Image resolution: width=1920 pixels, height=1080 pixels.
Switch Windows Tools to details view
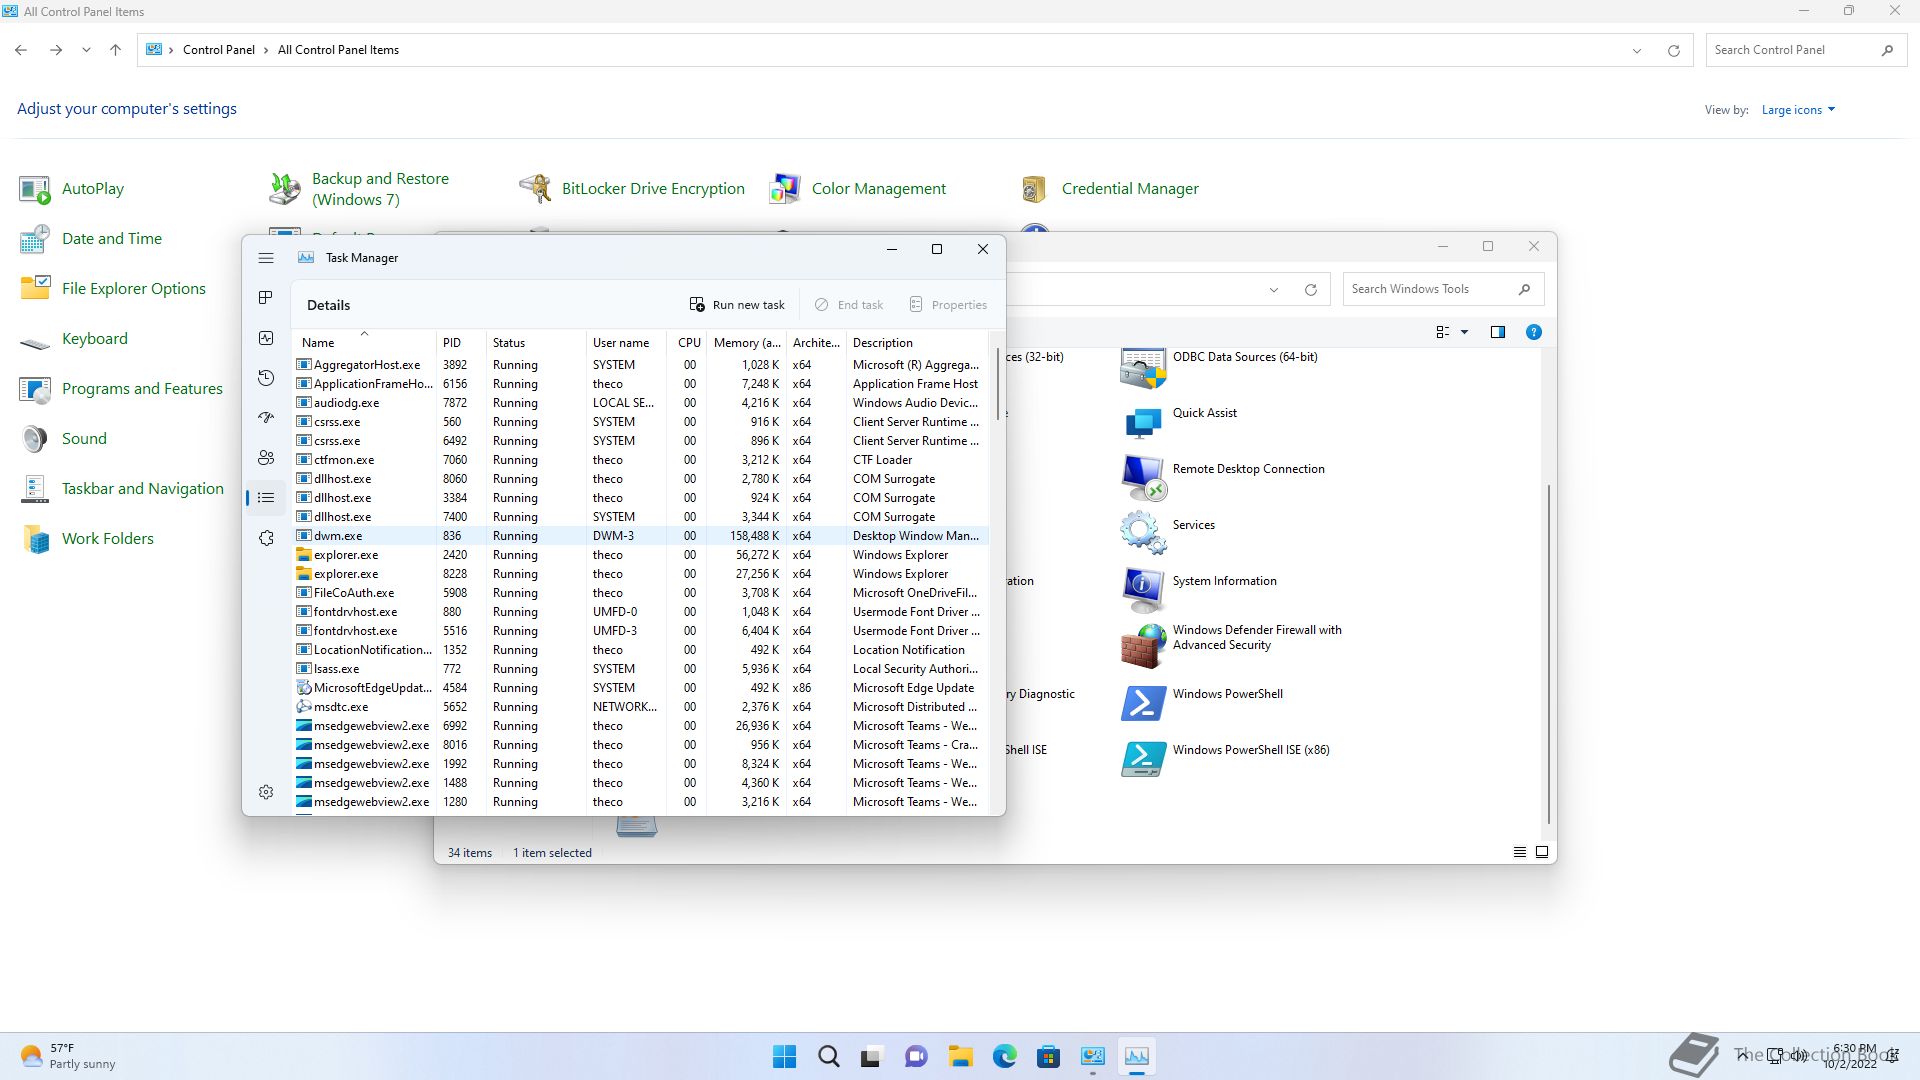tap(1519, 852)
